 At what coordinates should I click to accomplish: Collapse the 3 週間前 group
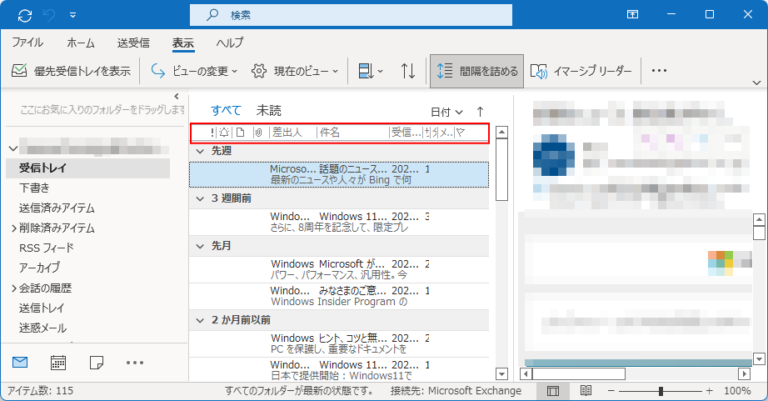click(200, 199)
